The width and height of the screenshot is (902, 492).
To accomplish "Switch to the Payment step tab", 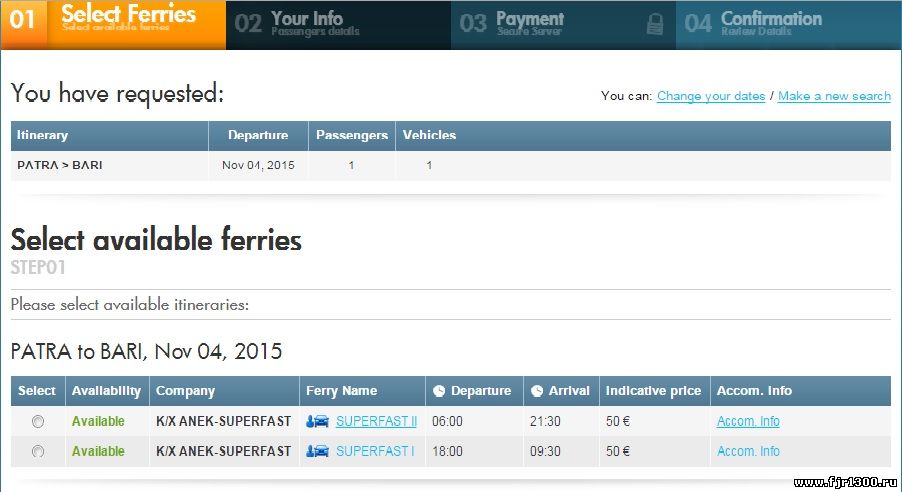I will coord(563,25).
